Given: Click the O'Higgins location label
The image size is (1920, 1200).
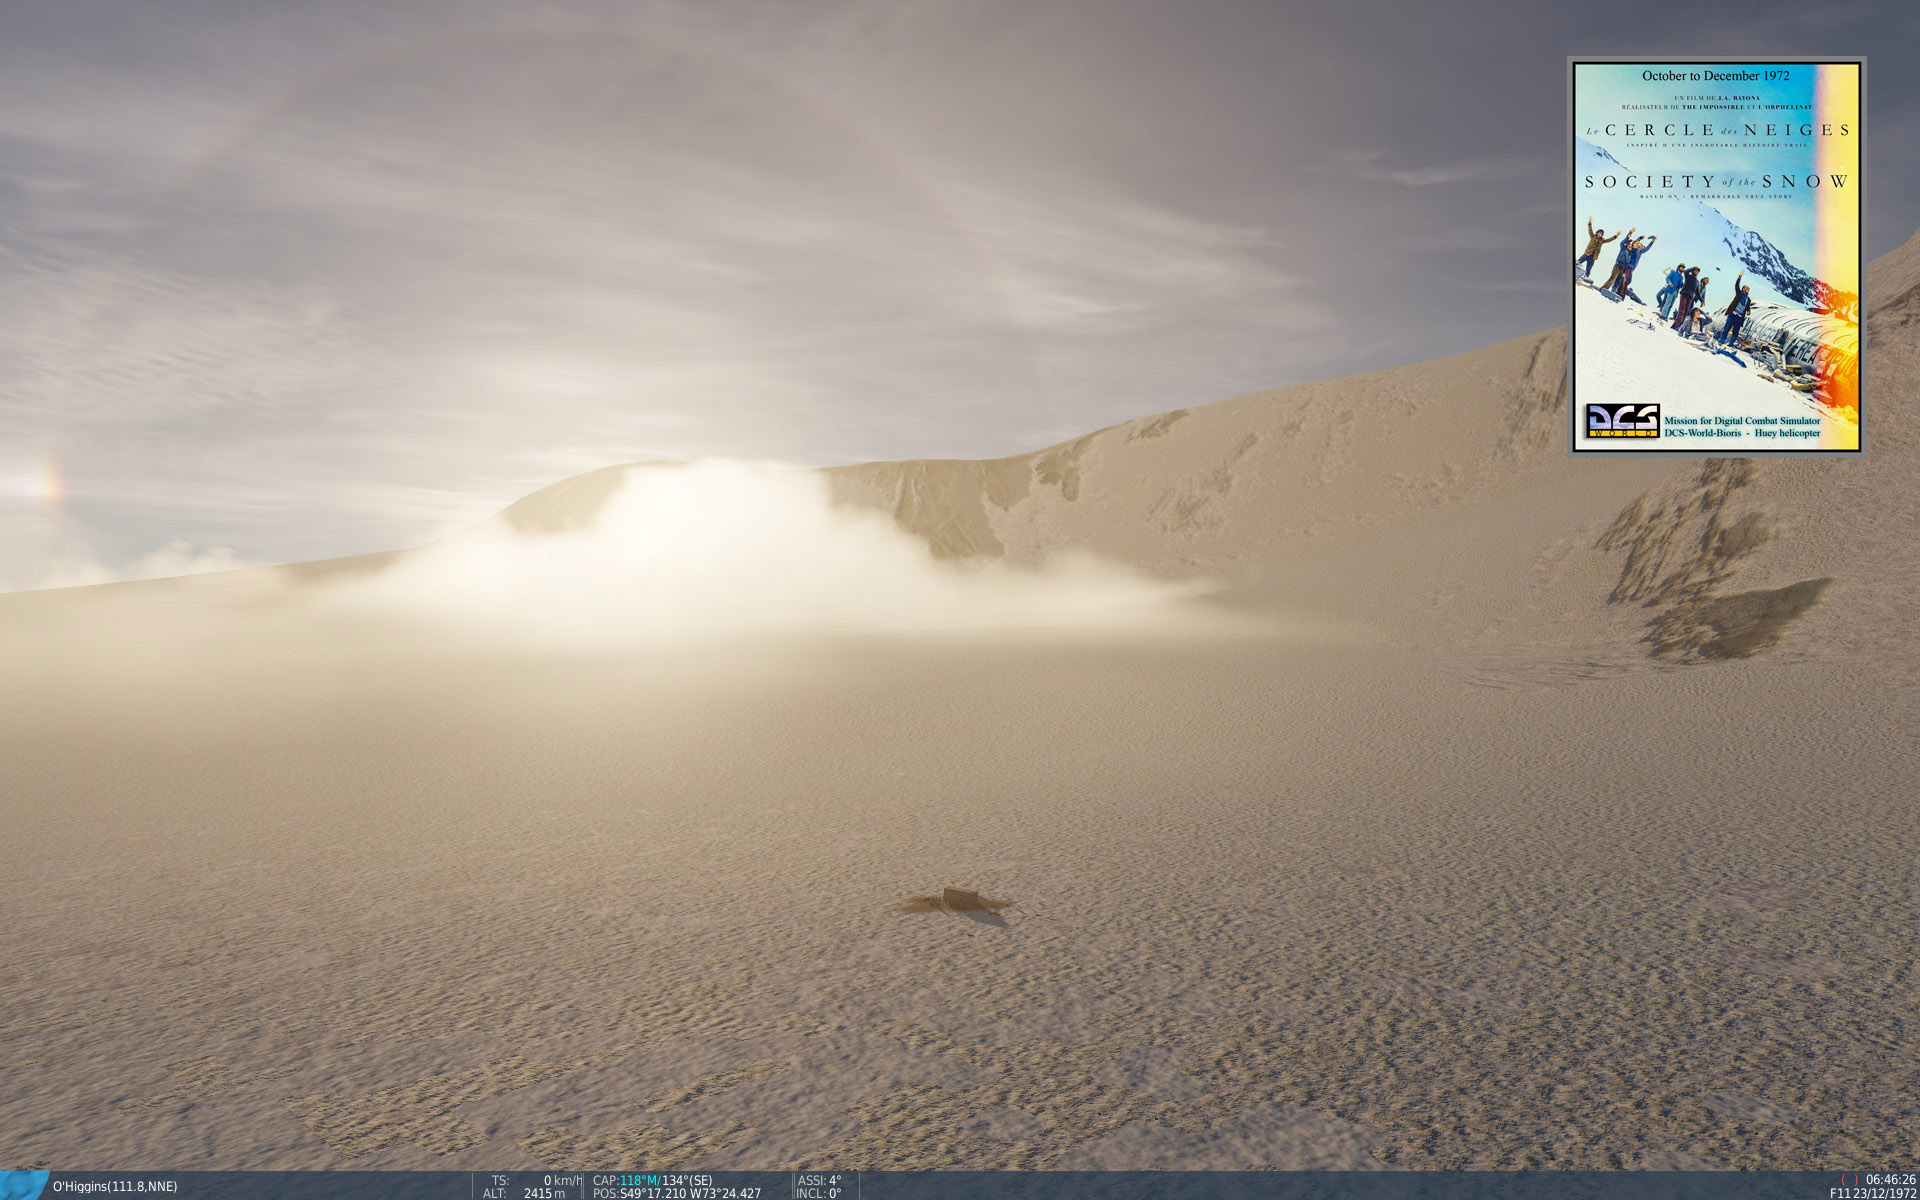Looking at the screenshot, I should coord(114,1187).
